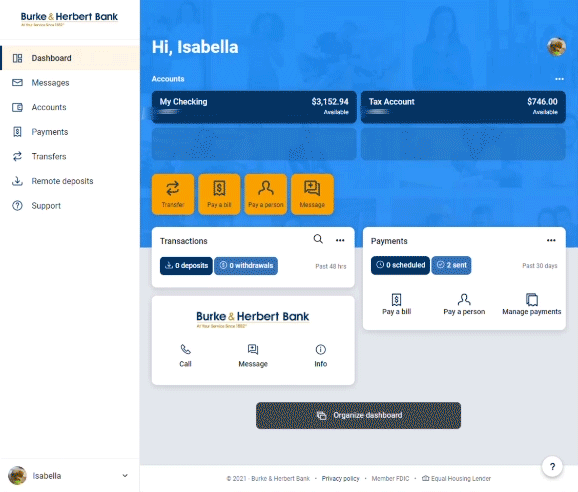Click the orange Pay a person tile
The height and width of the screenshot is (492, 578).
tap(266, 194)
